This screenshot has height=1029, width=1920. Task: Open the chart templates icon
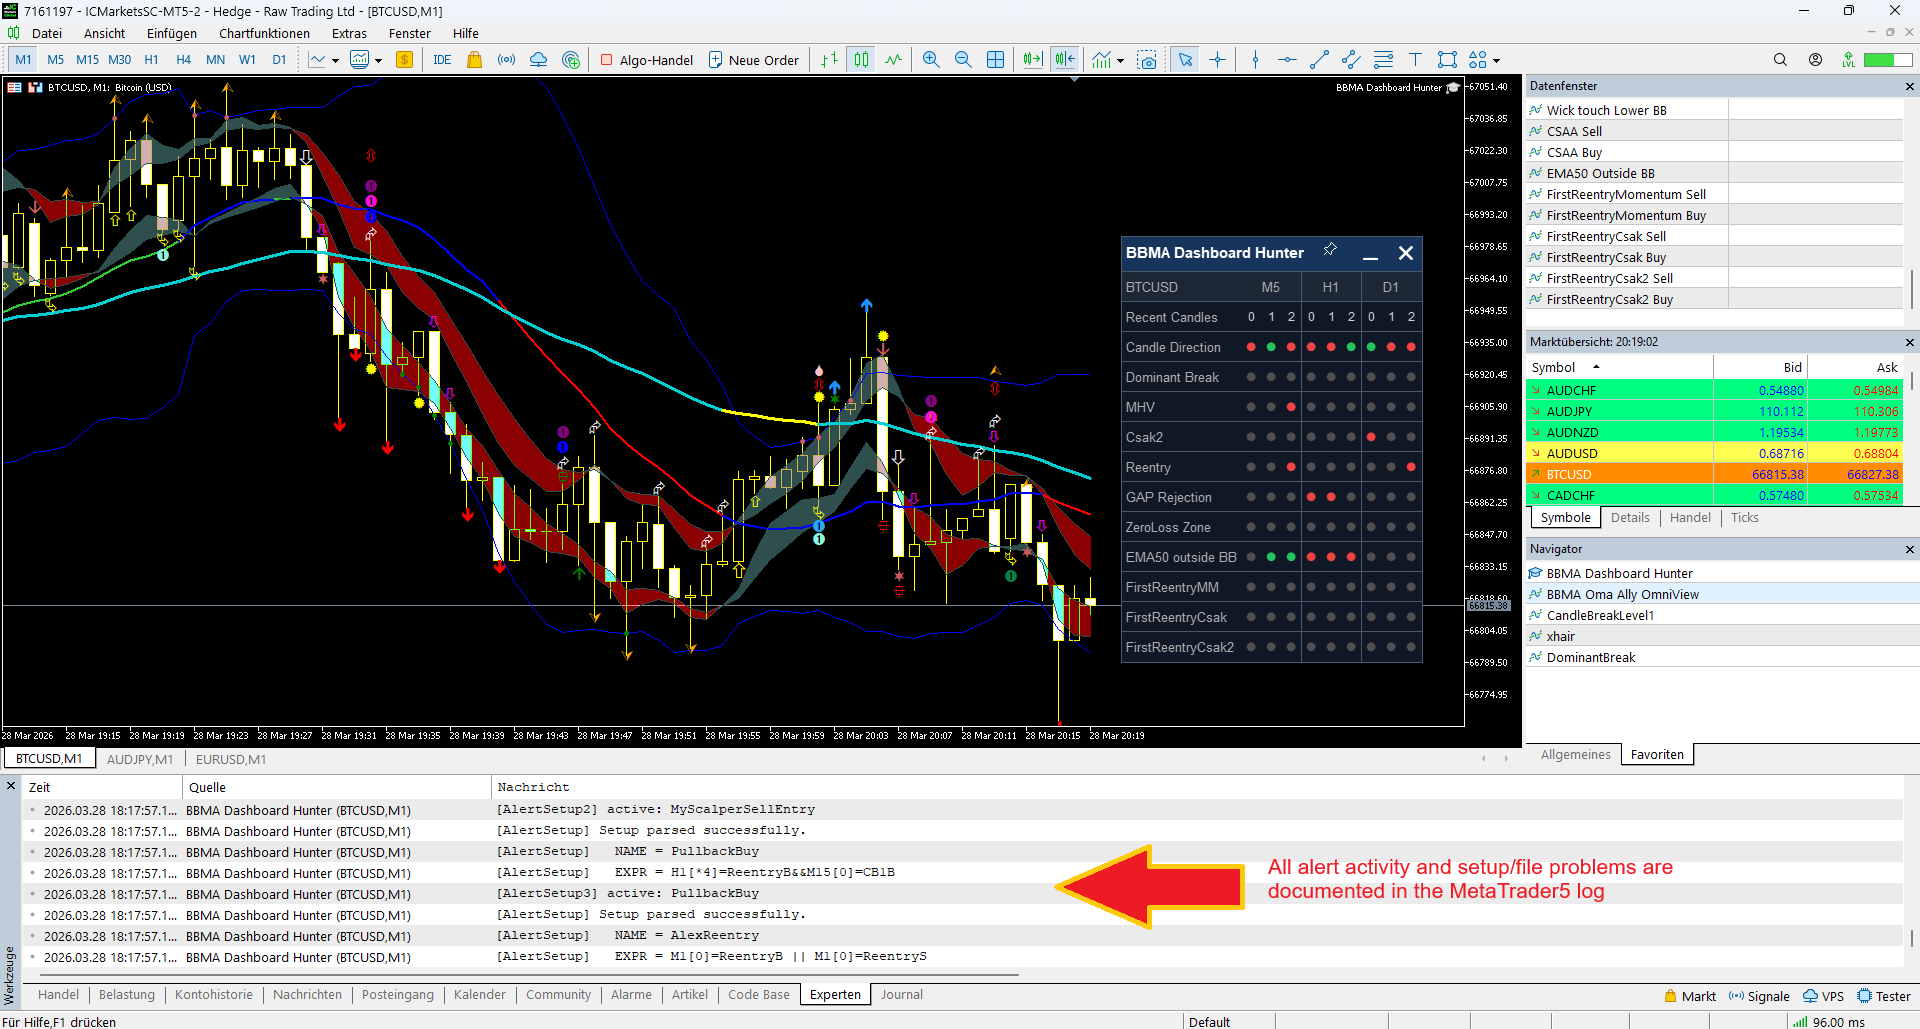[360, 60]
